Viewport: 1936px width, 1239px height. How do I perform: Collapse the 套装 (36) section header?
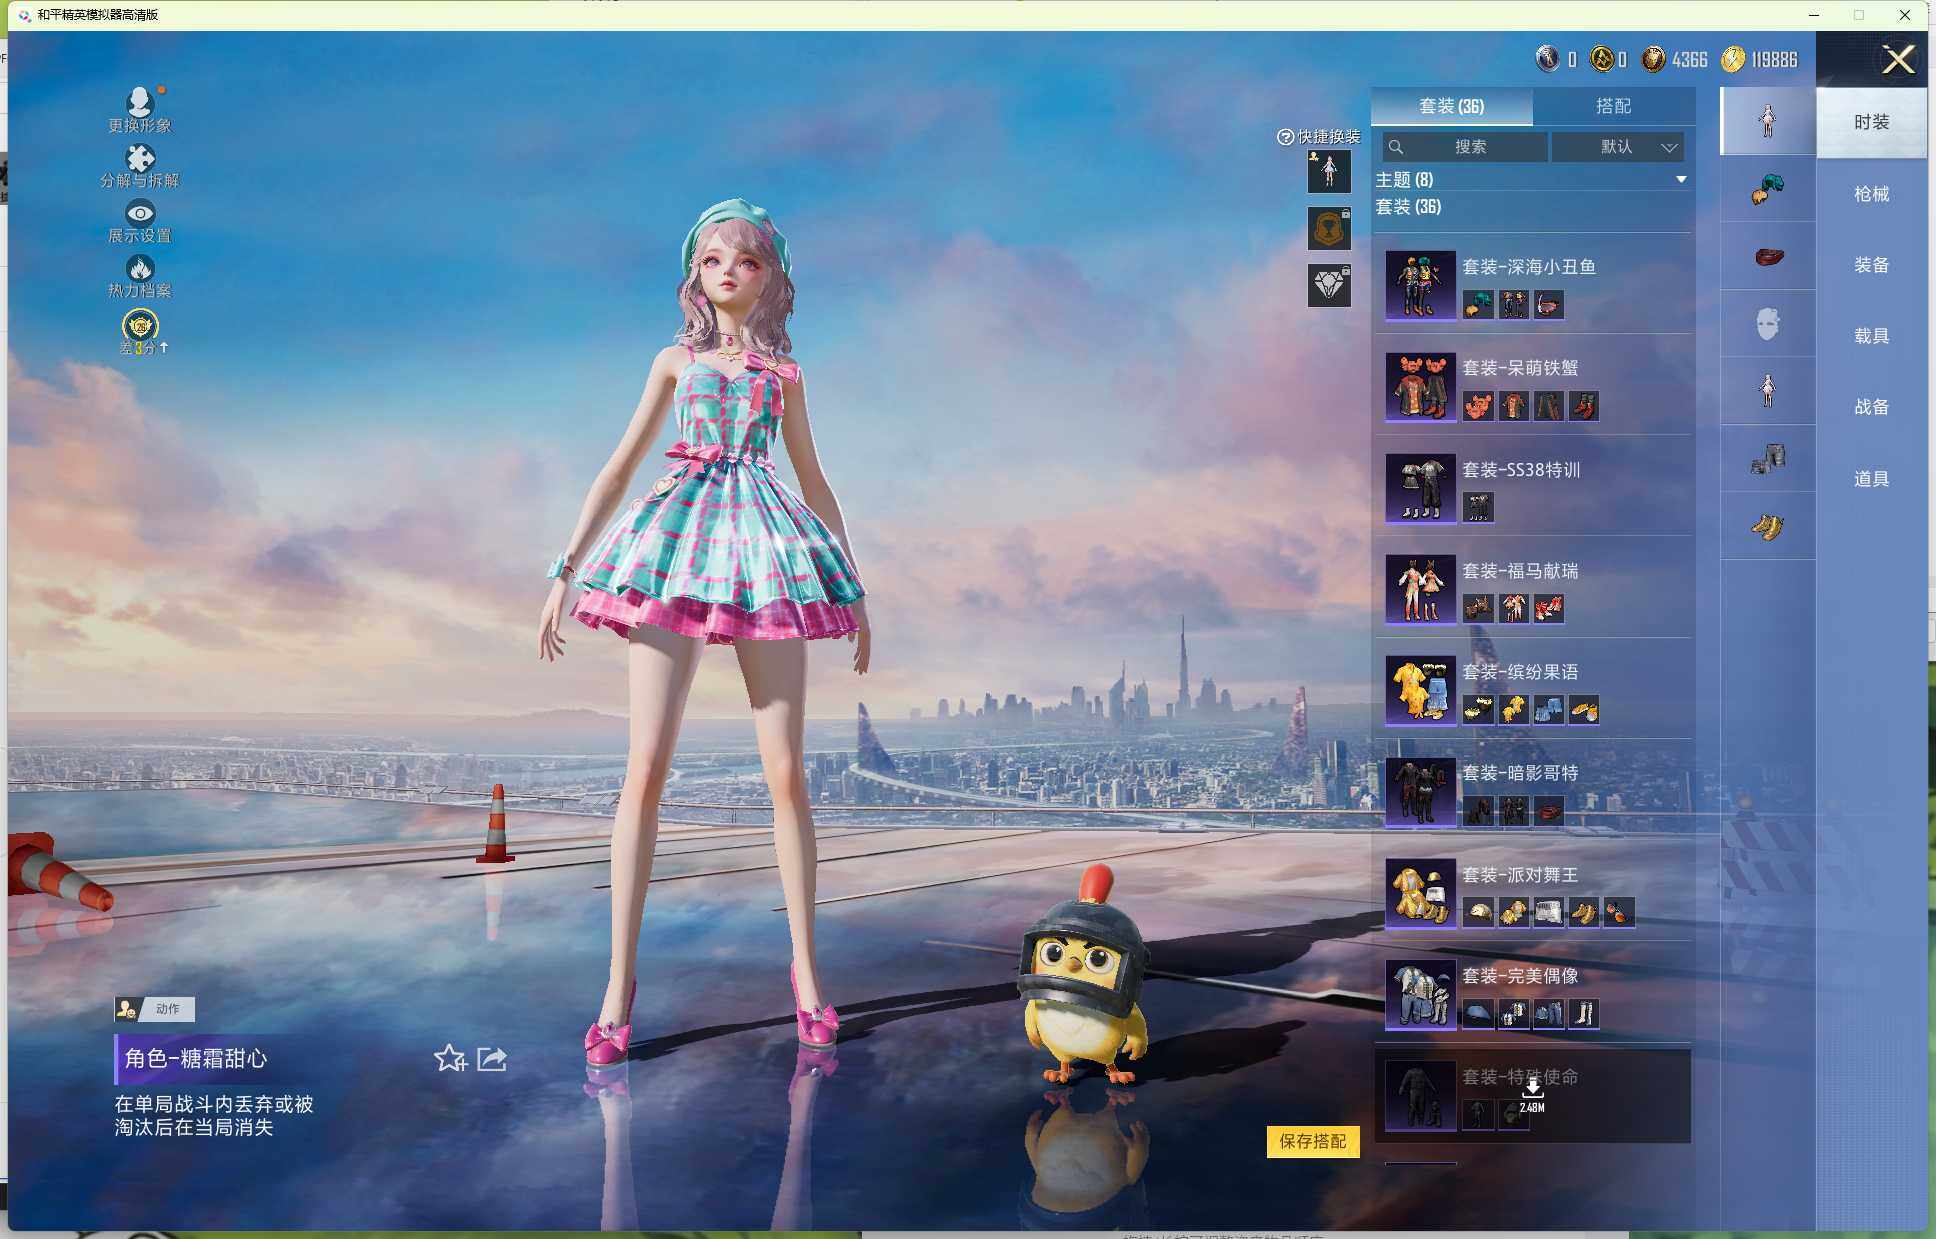(1408, 207)
